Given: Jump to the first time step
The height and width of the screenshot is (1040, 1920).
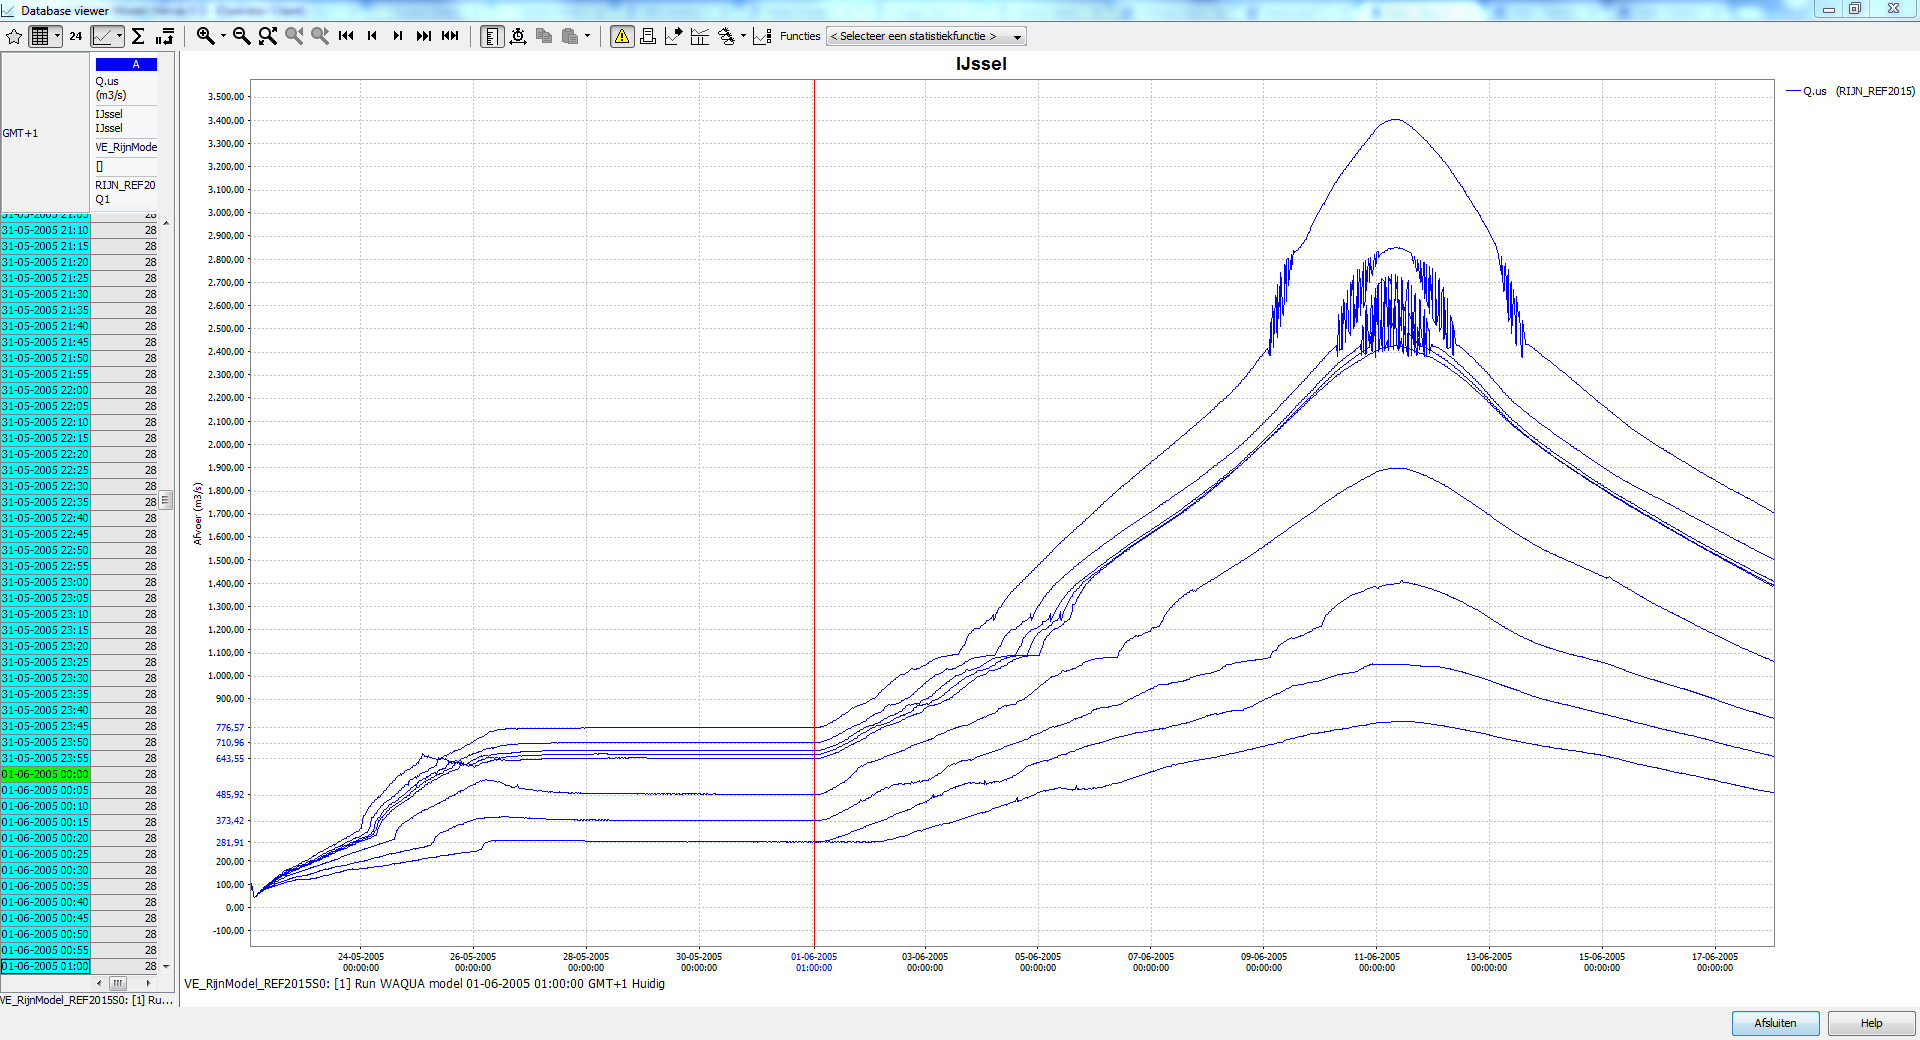Looking at the screenshot, I should click(x=346, y=36).
